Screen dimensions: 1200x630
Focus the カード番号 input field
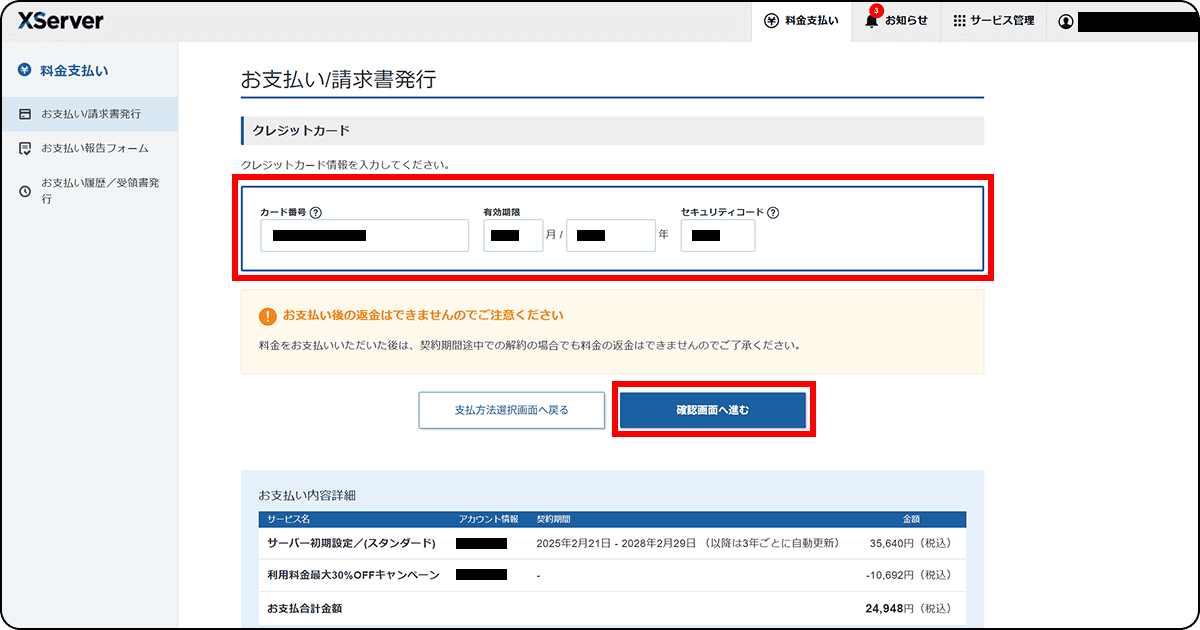[364, 236]
